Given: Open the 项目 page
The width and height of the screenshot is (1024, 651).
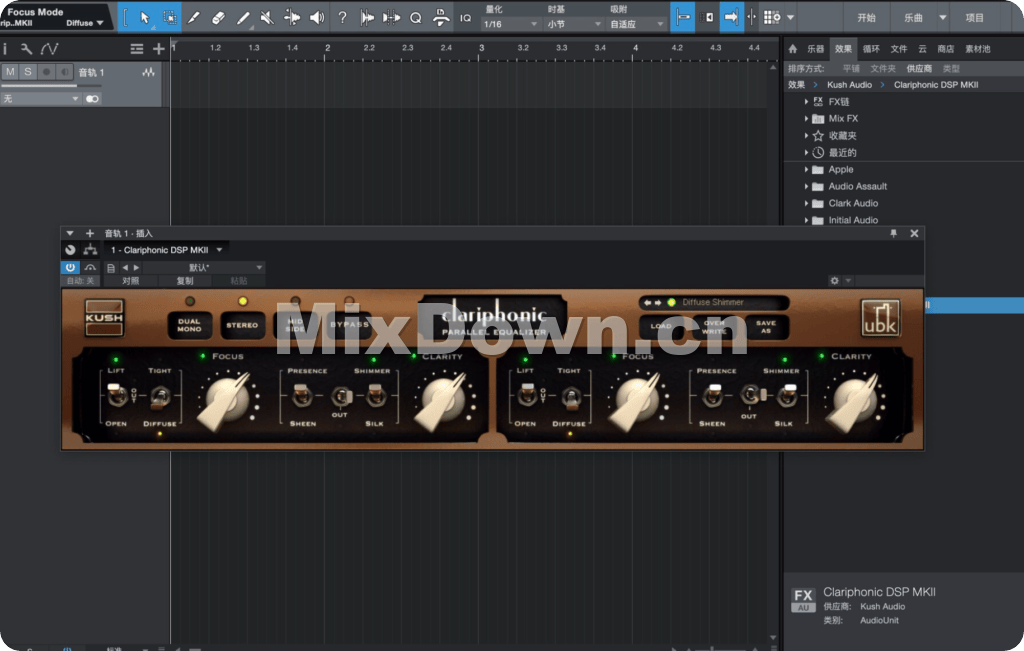Looking at the screenshot, I should 974,18.
